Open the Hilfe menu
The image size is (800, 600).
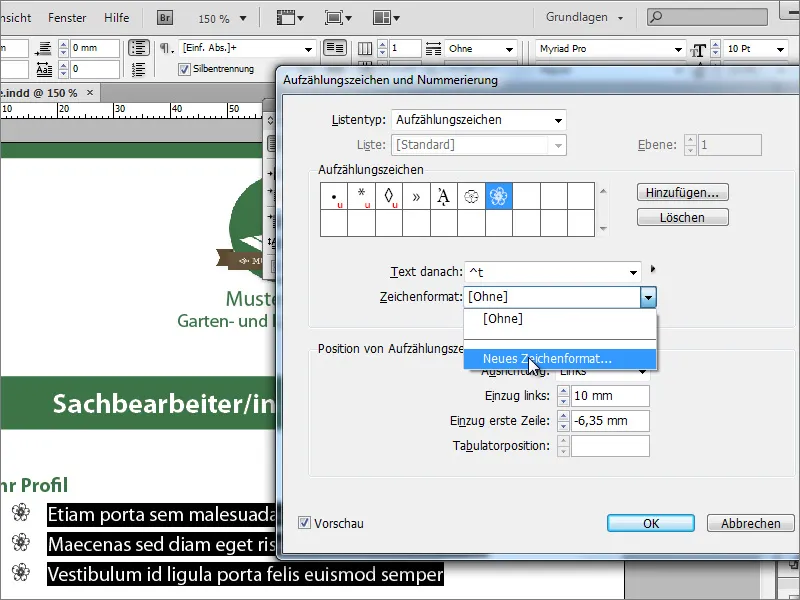click(x=116, y=18)
